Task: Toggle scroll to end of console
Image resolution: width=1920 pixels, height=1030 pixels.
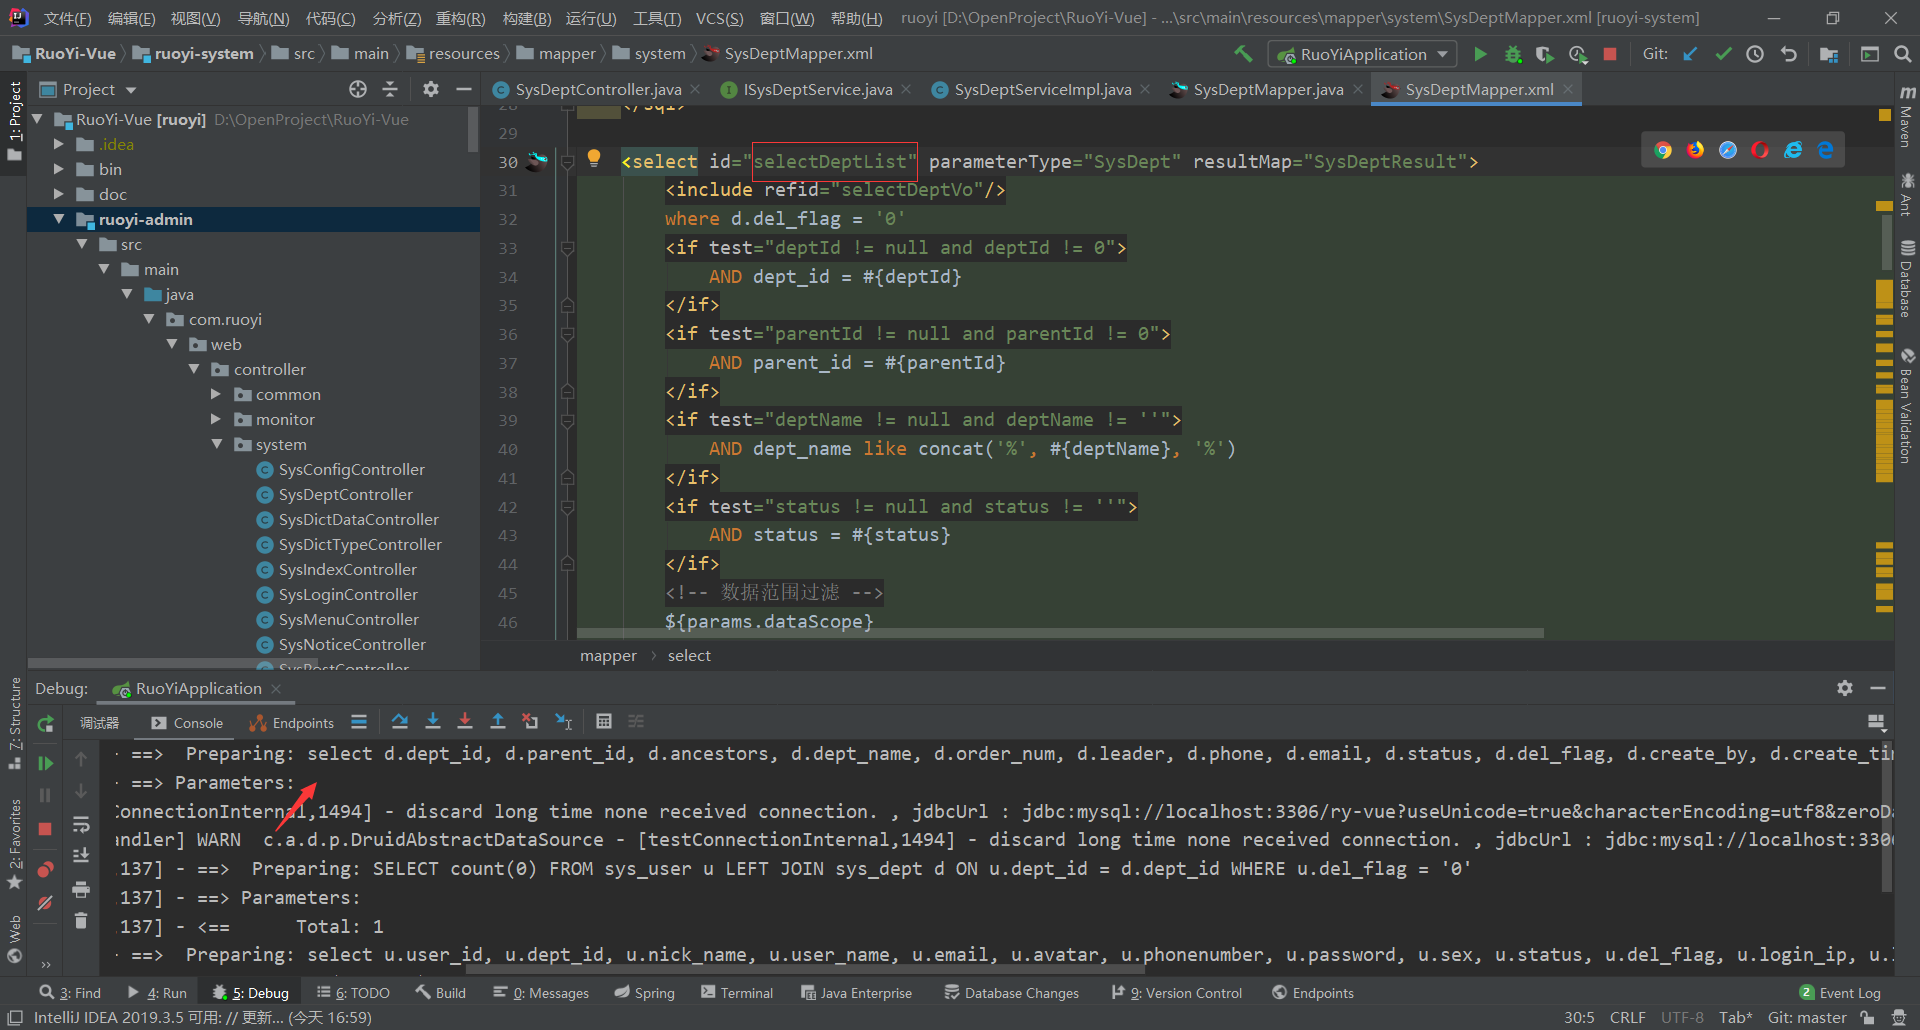Action: point(81,856)
